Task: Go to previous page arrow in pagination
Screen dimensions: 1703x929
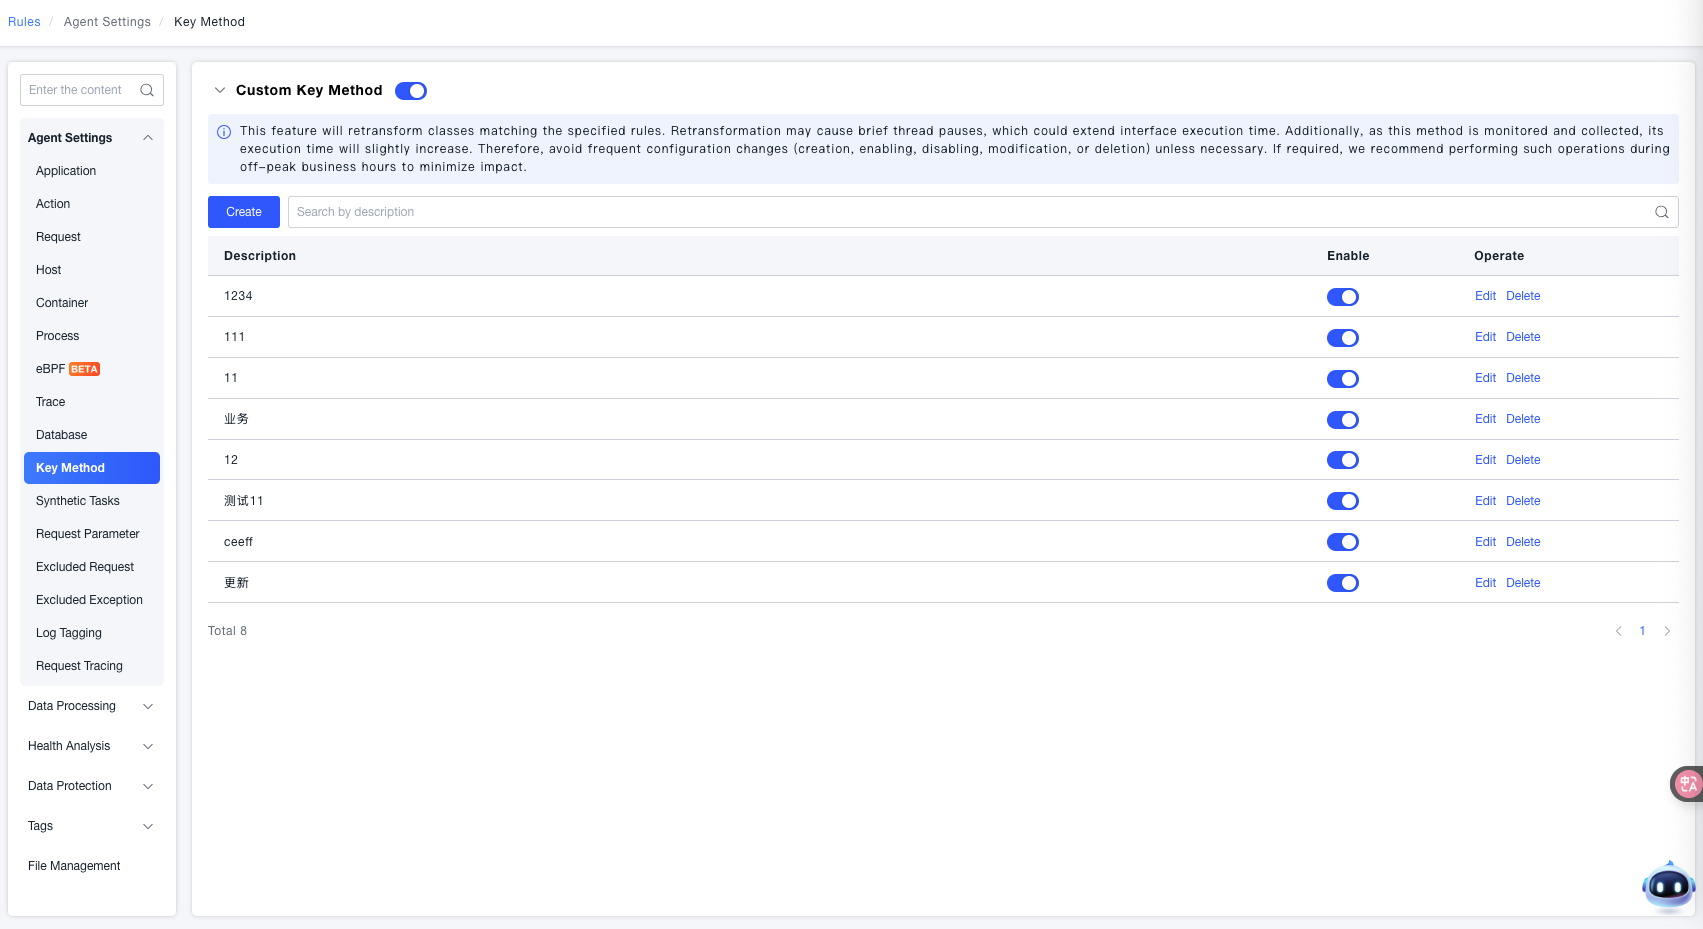Action: (x=1618, y=631)
